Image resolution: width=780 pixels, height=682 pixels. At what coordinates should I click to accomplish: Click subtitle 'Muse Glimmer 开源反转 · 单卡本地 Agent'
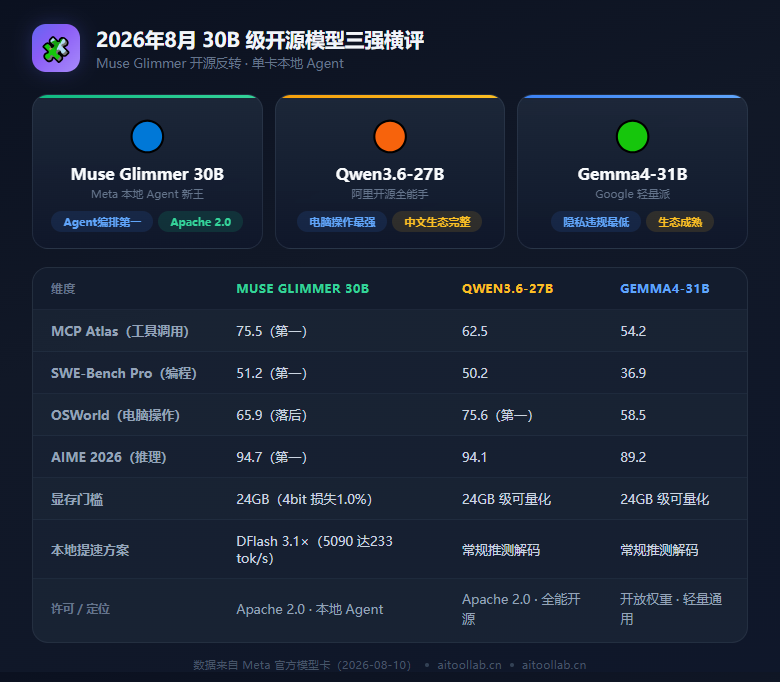point(220,64)
